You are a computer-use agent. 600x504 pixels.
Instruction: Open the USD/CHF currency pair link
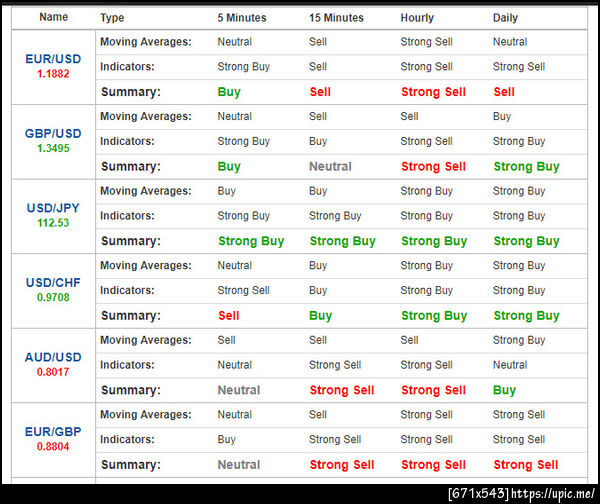[x=53, y=282]
